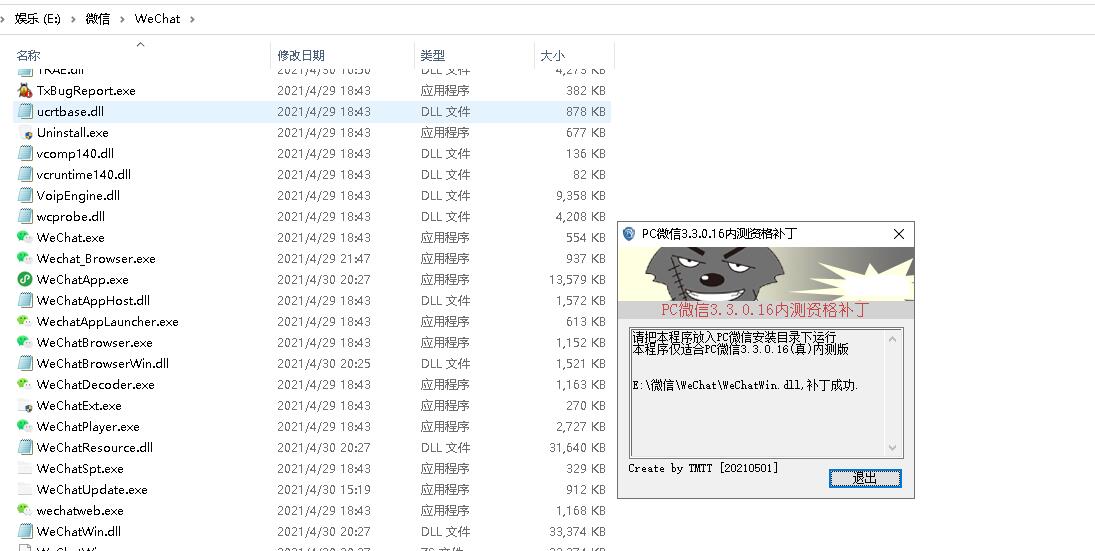Click the WeChatExt.exe file icon

pos(25,405)
